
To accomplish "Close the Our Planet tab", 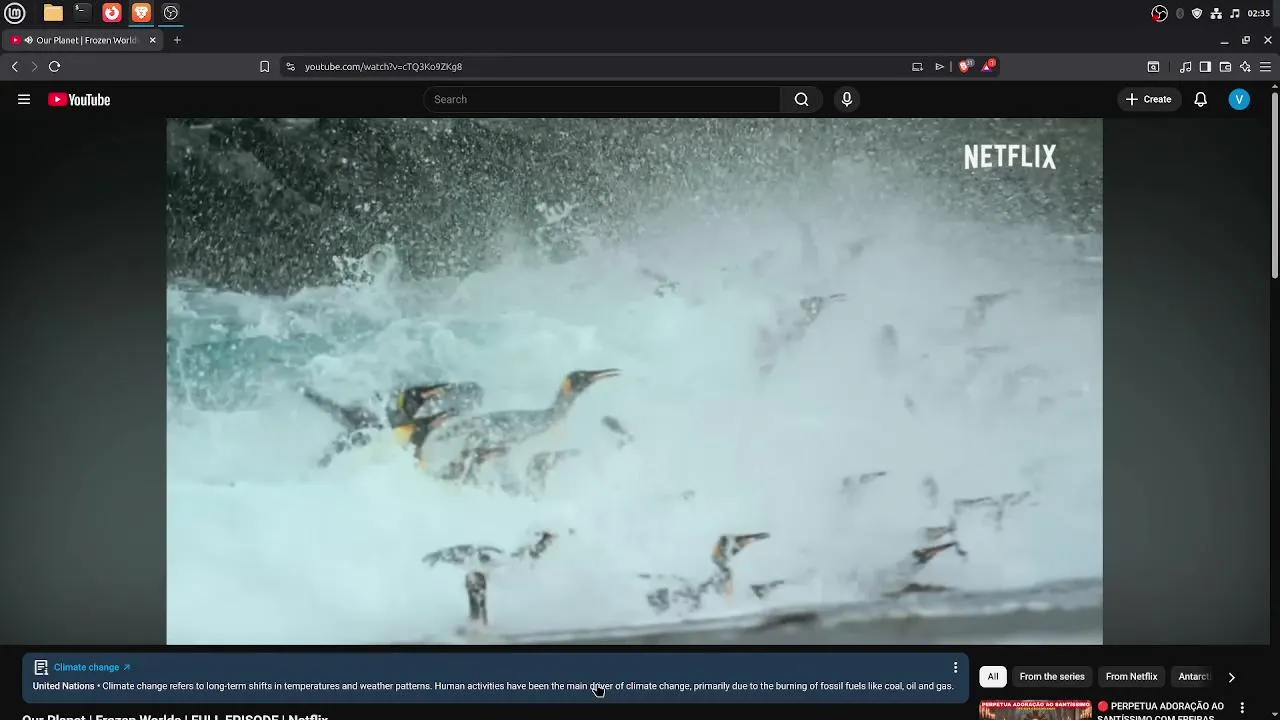I will [x=152, y=40].
